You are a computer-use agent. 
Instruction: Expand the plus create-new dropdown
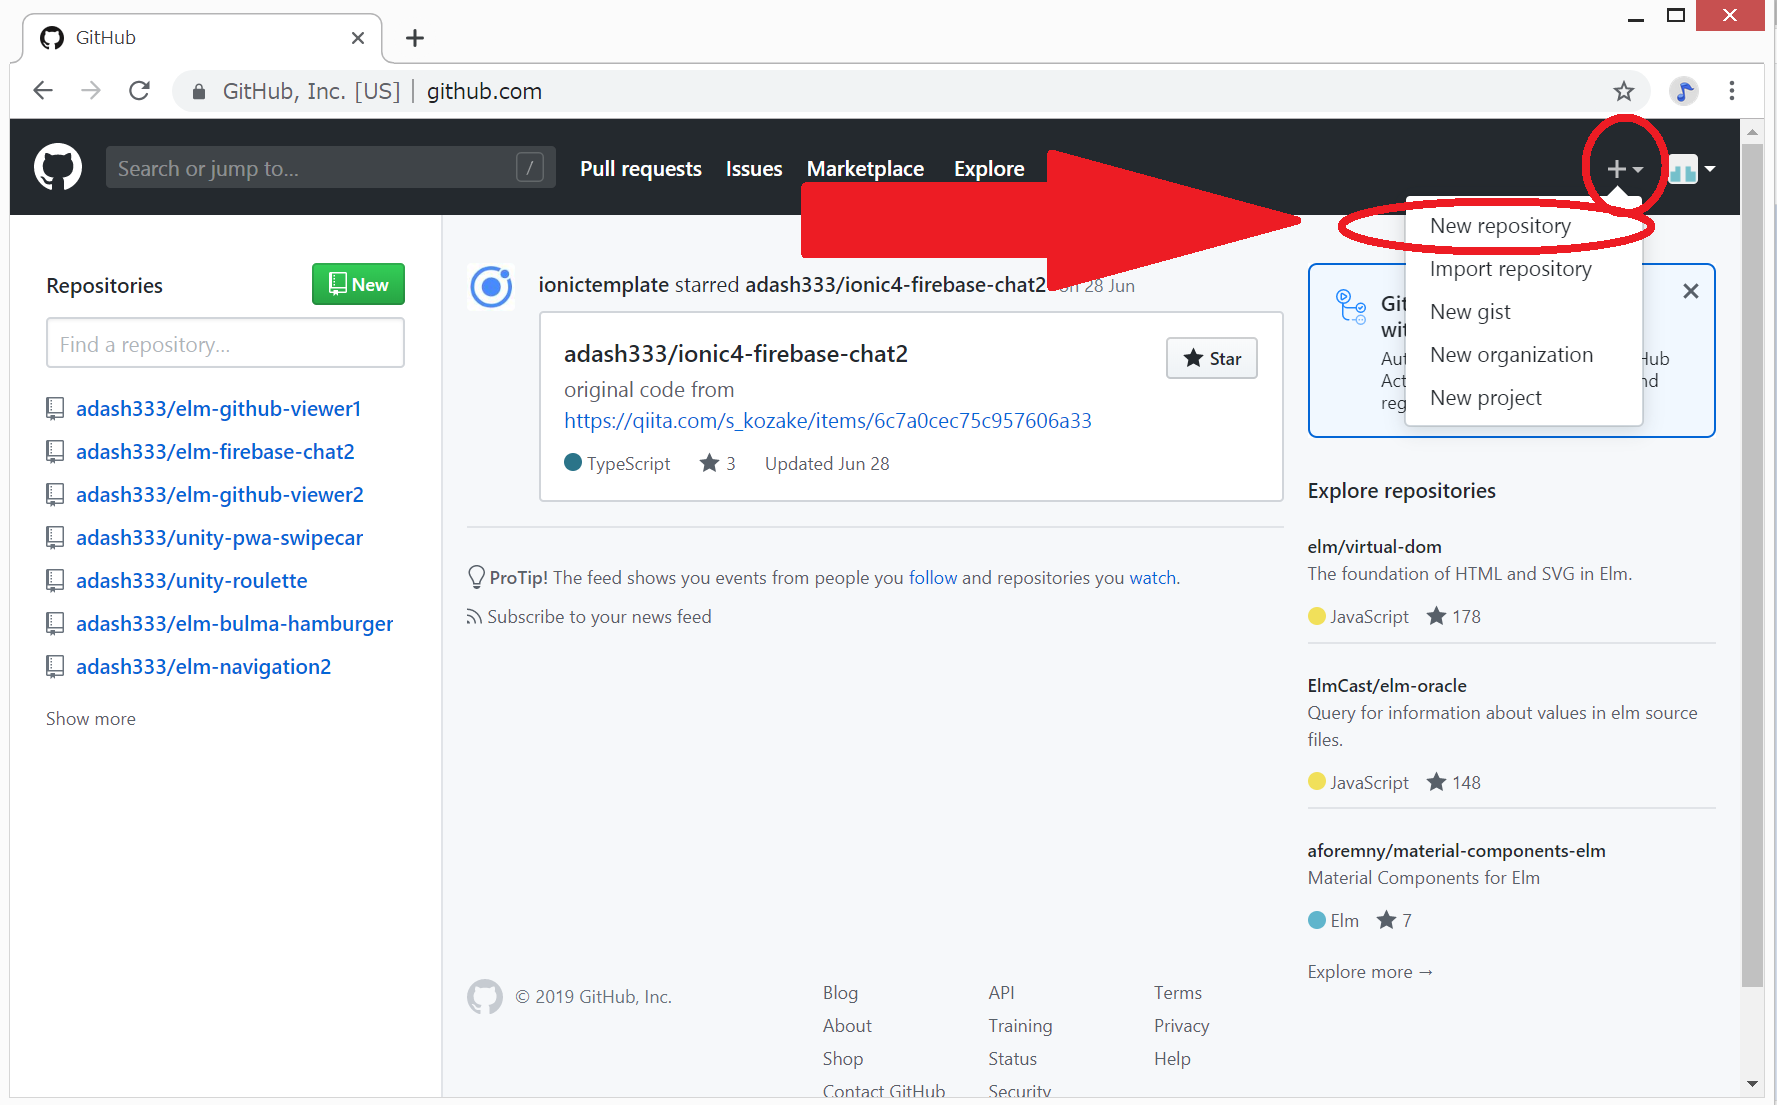(x=1624, y=169)
